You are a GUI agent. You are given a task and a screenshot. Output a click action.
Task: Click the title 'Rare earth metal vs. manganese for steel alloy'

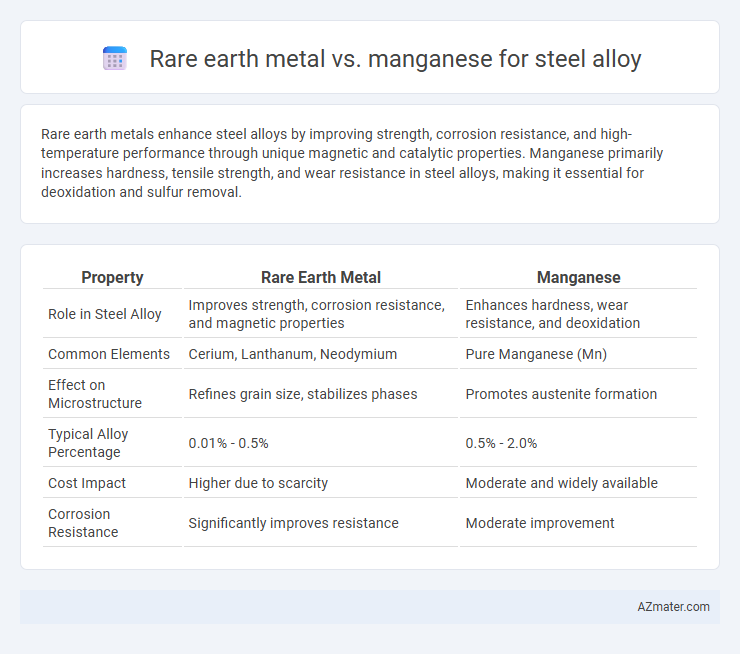point(395,59)
